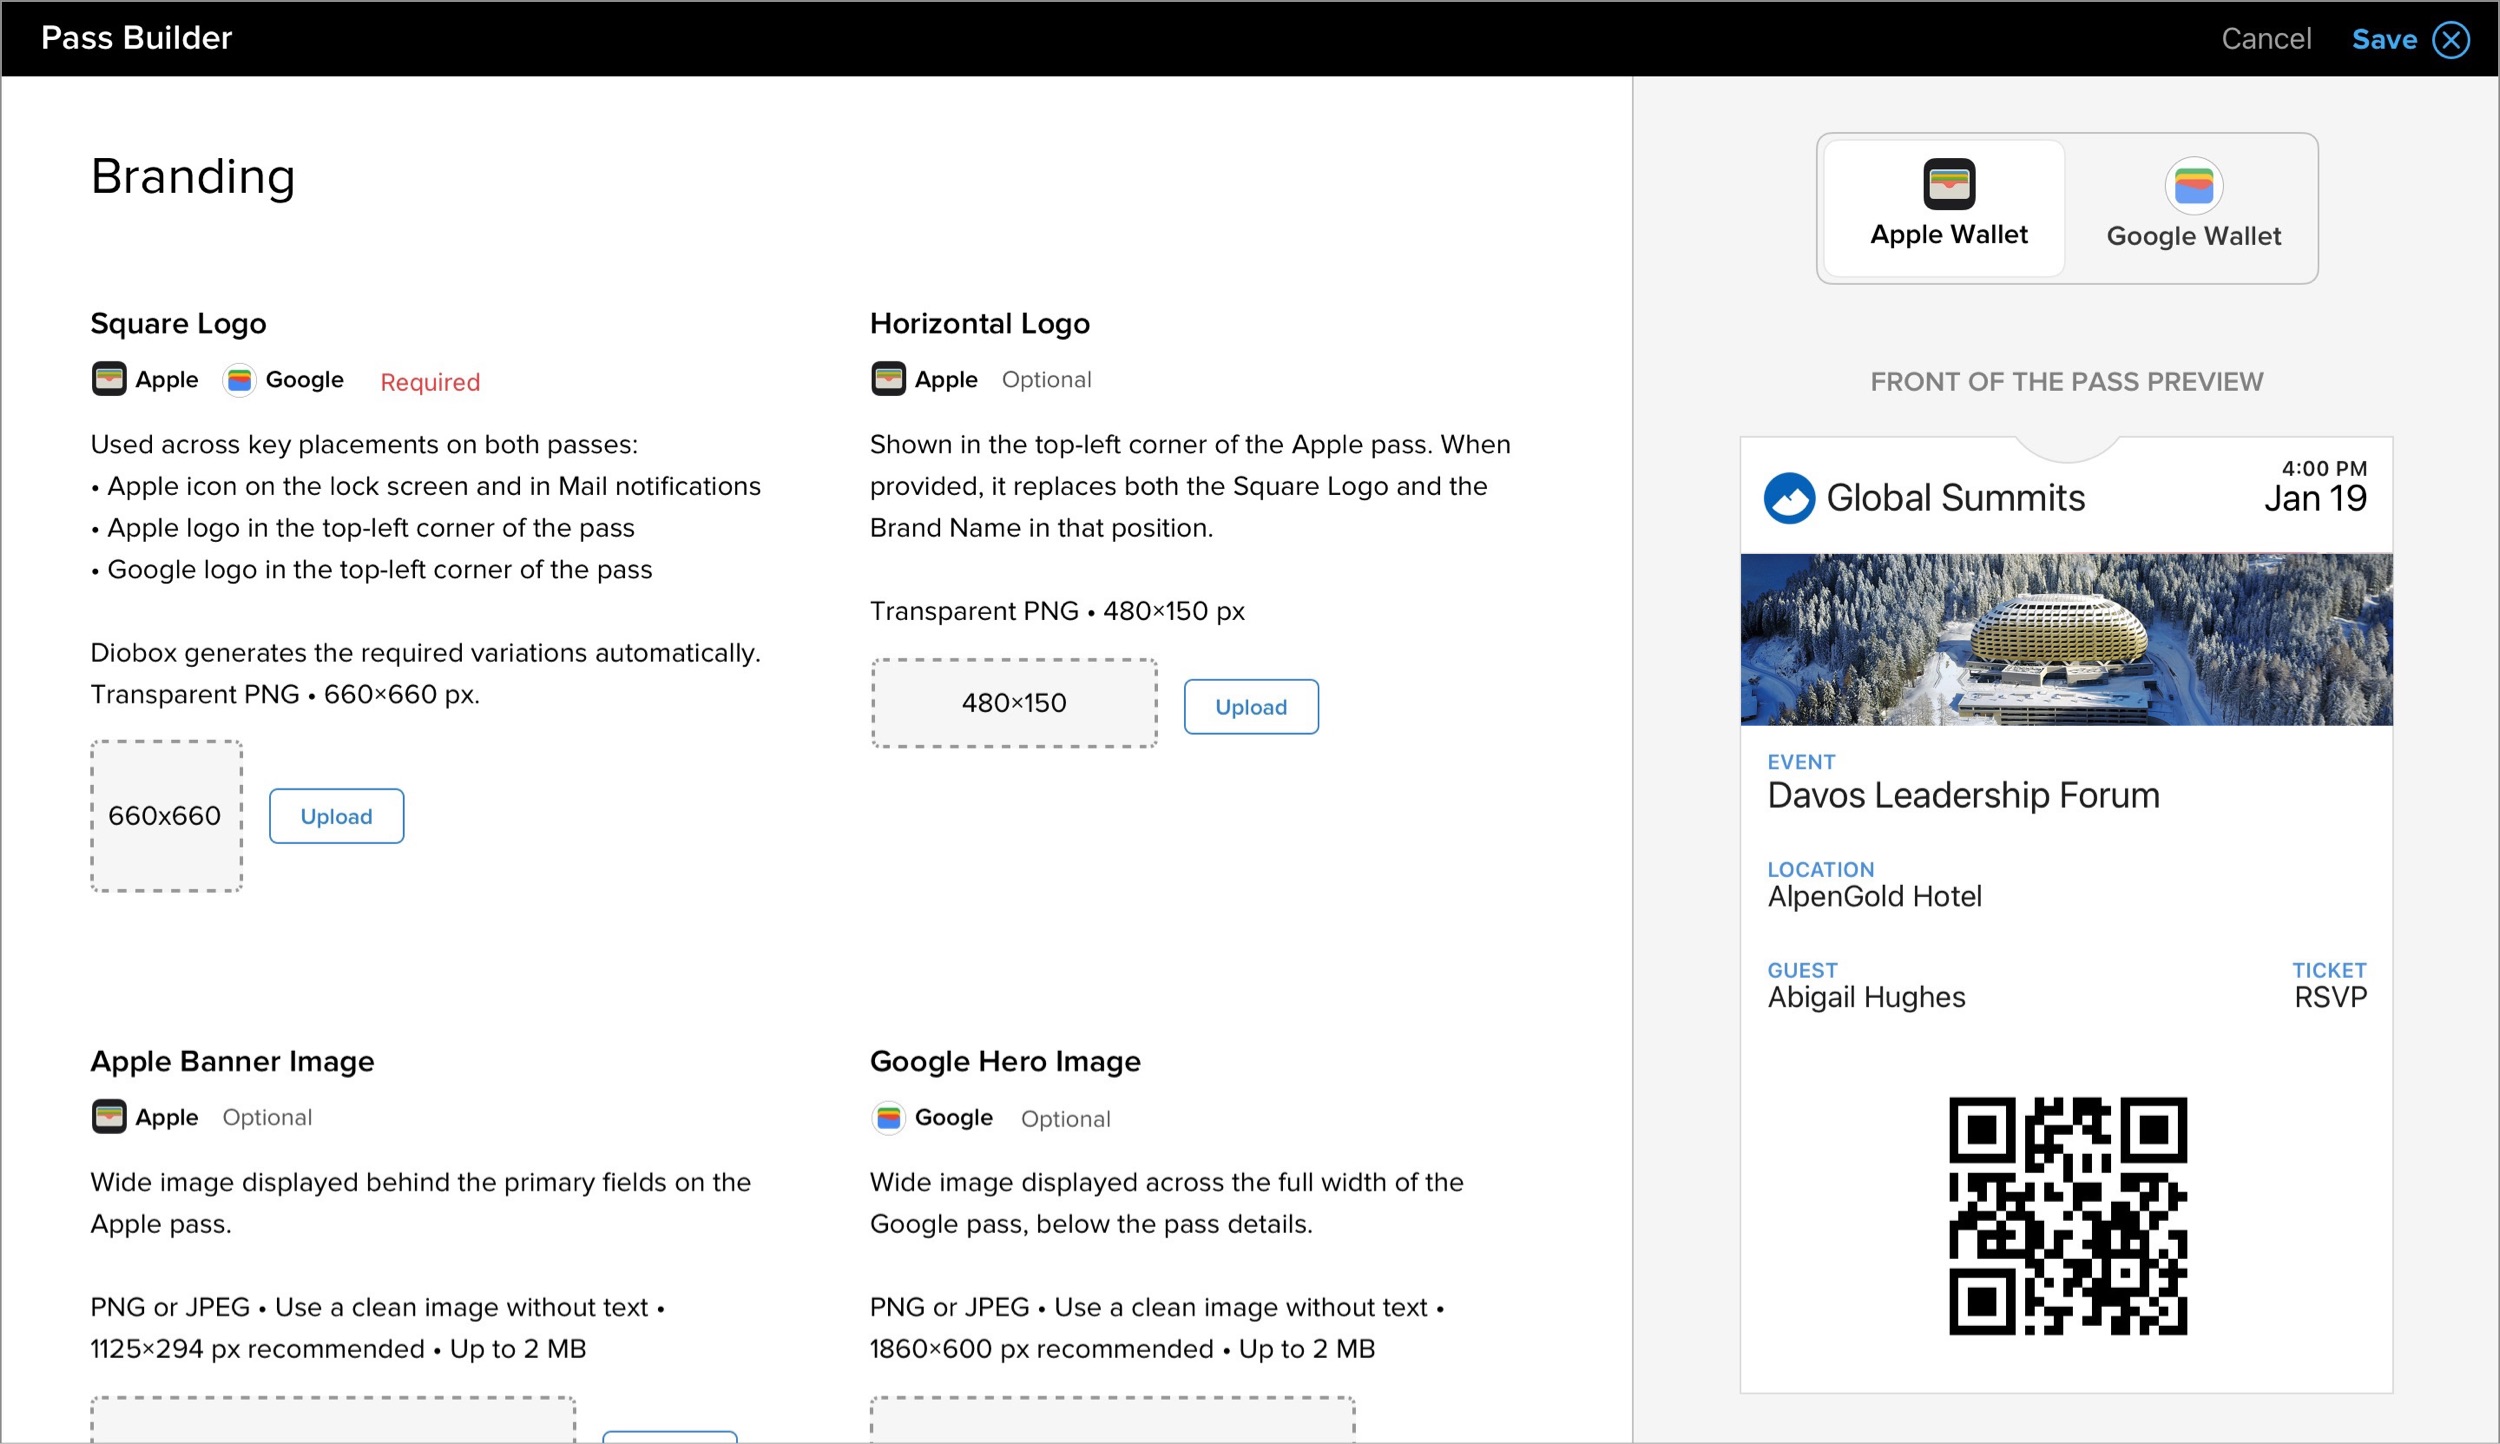Click the "Horizontal Logo" heading
This screenshot has width=2500, height=1444.
[x=979, y=324]
